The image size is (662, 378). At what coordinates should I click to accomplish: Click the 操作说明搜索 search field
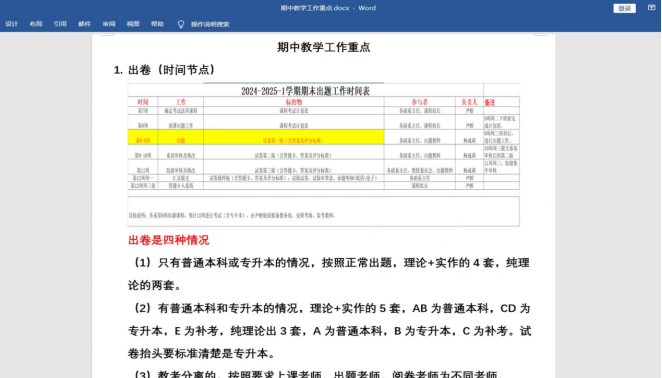[210, 24]
